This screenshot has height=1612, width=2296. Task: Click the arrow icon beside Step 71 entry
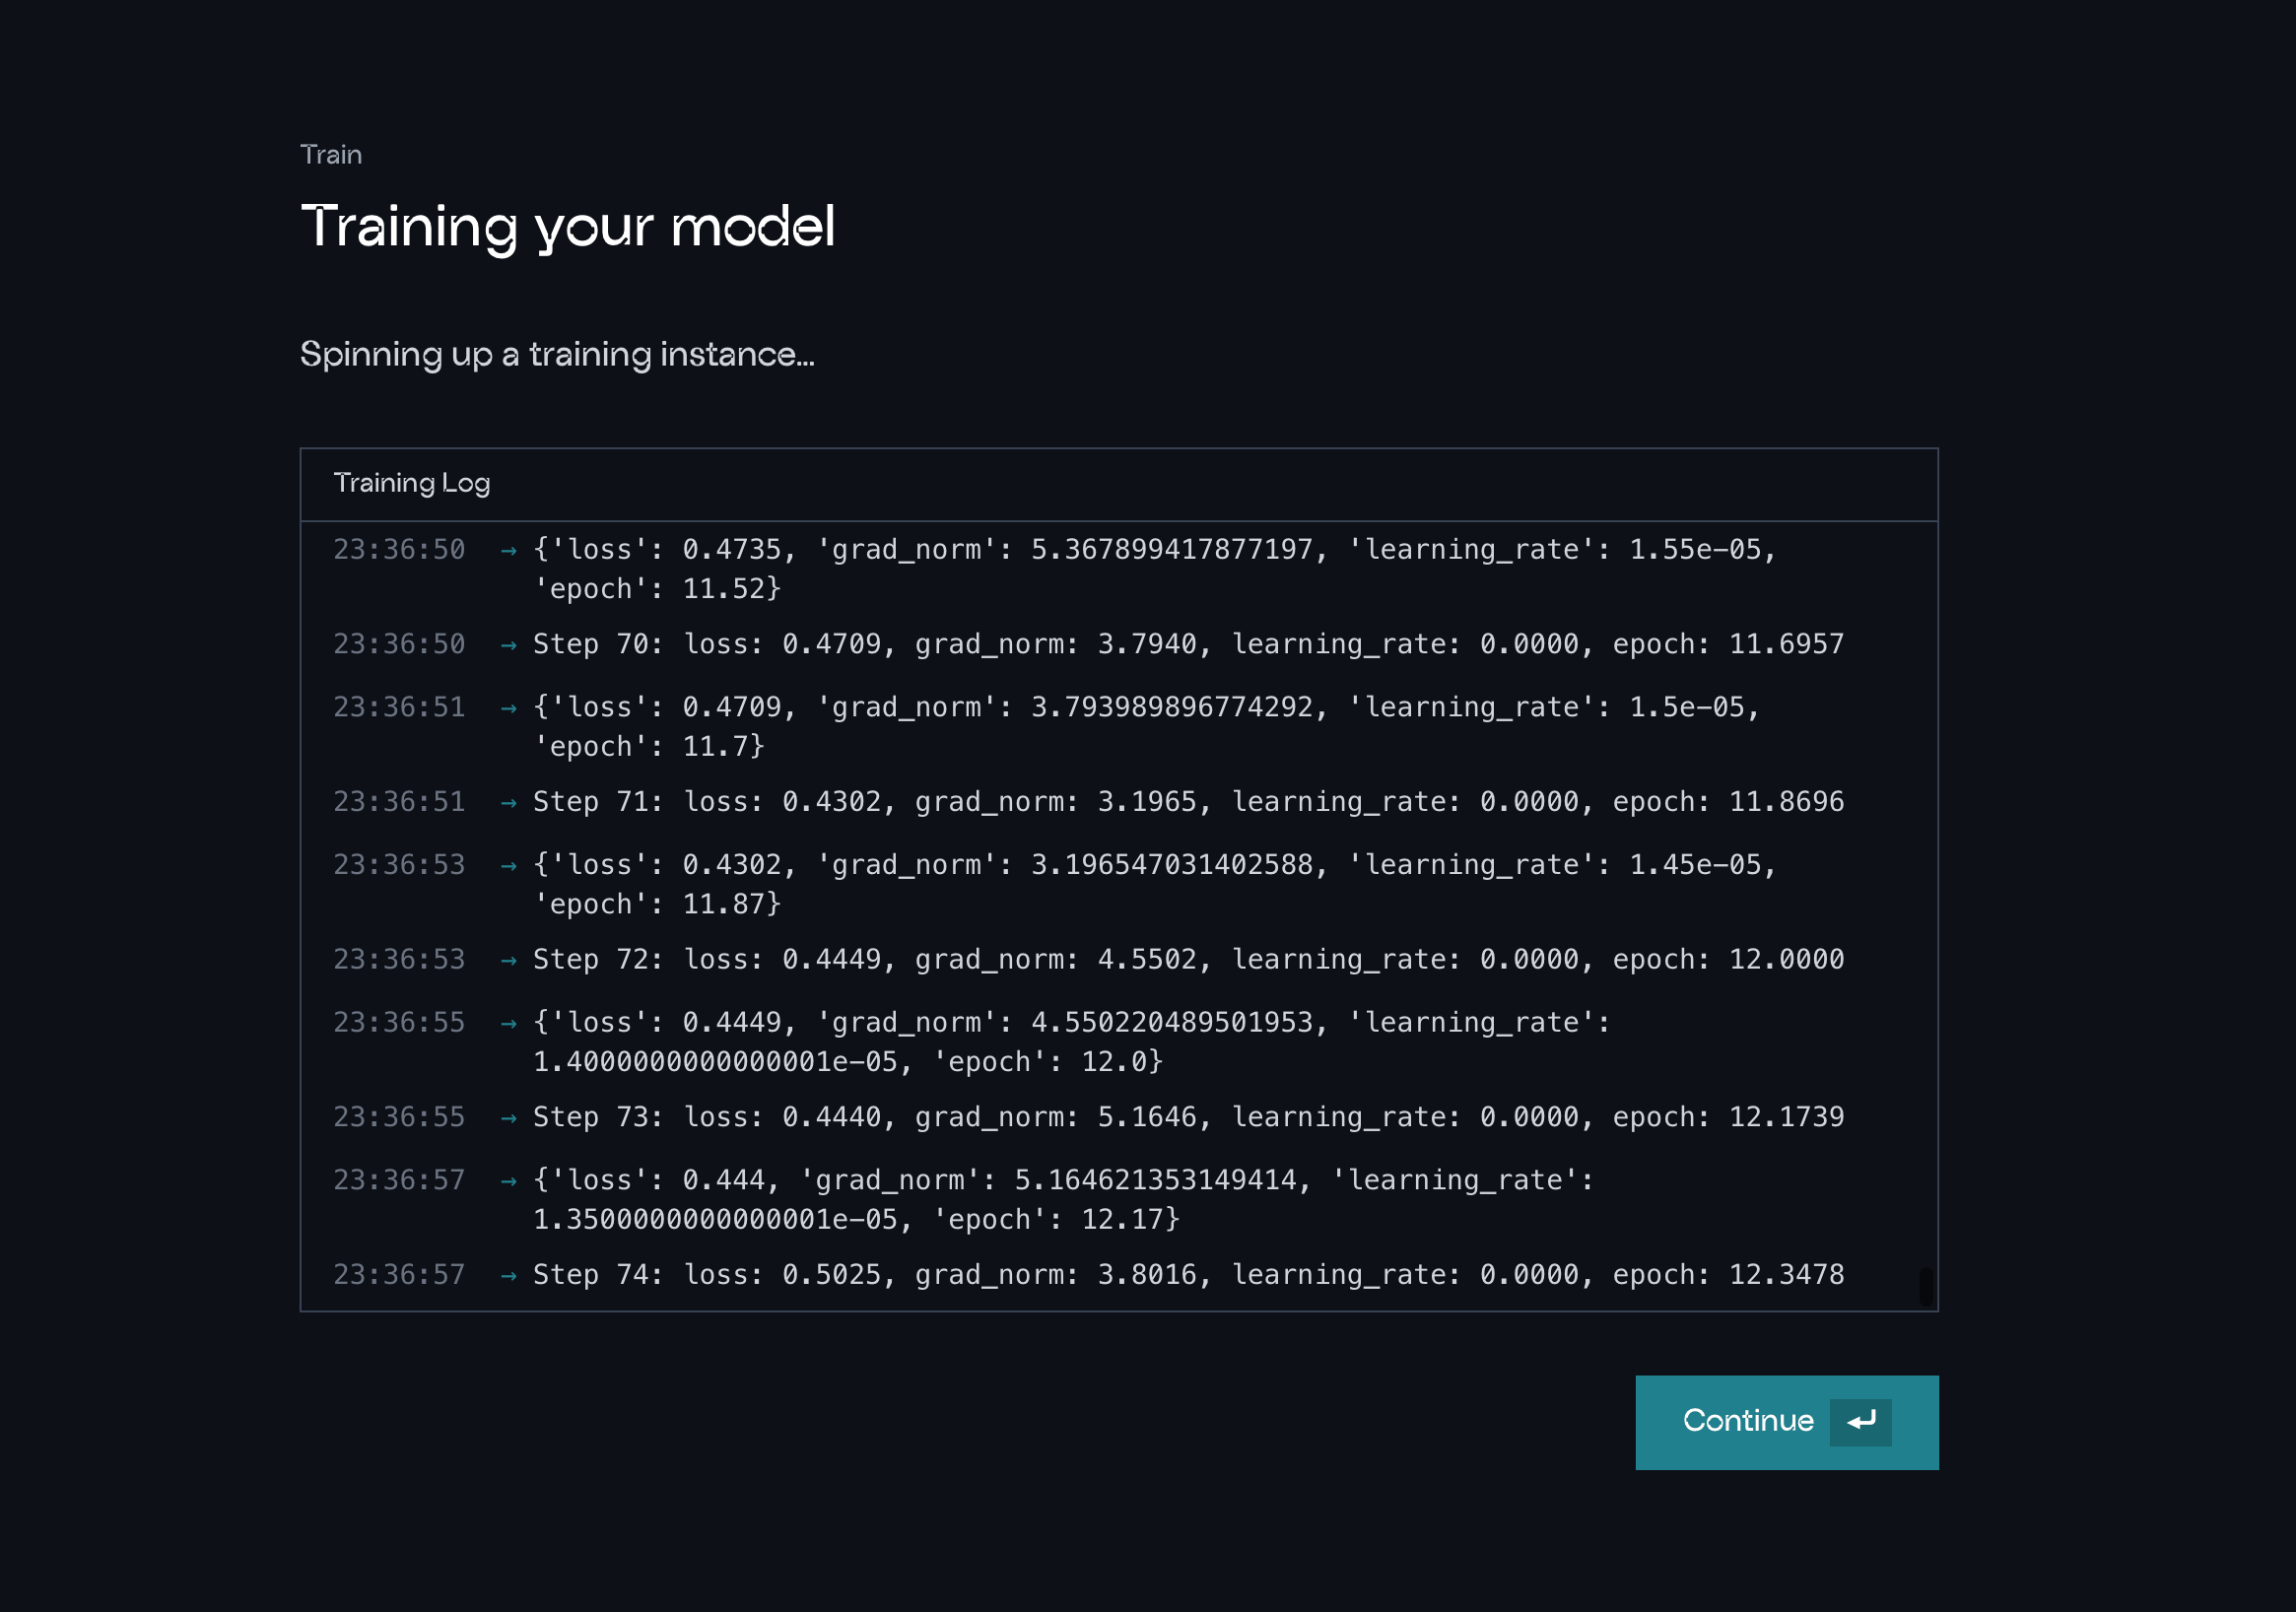[x=508, y=803]
